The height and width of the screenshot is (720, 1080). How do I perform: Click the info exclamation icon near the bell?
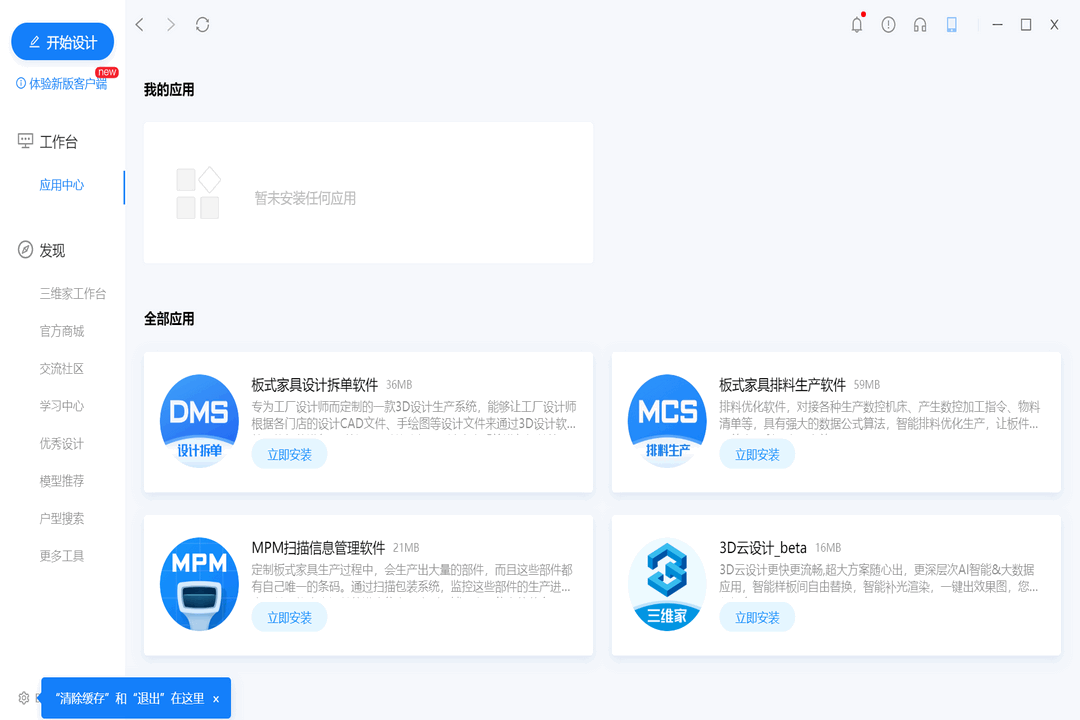pyautogui.click(x=888, y=25)
